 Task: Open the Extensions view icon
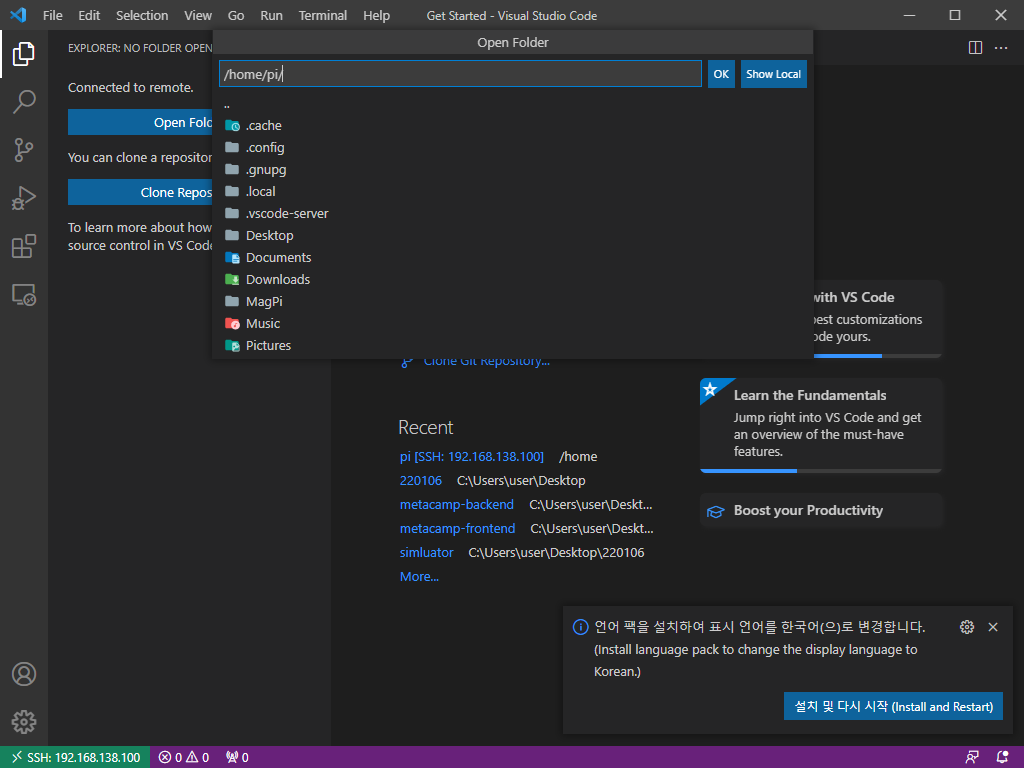24,246
